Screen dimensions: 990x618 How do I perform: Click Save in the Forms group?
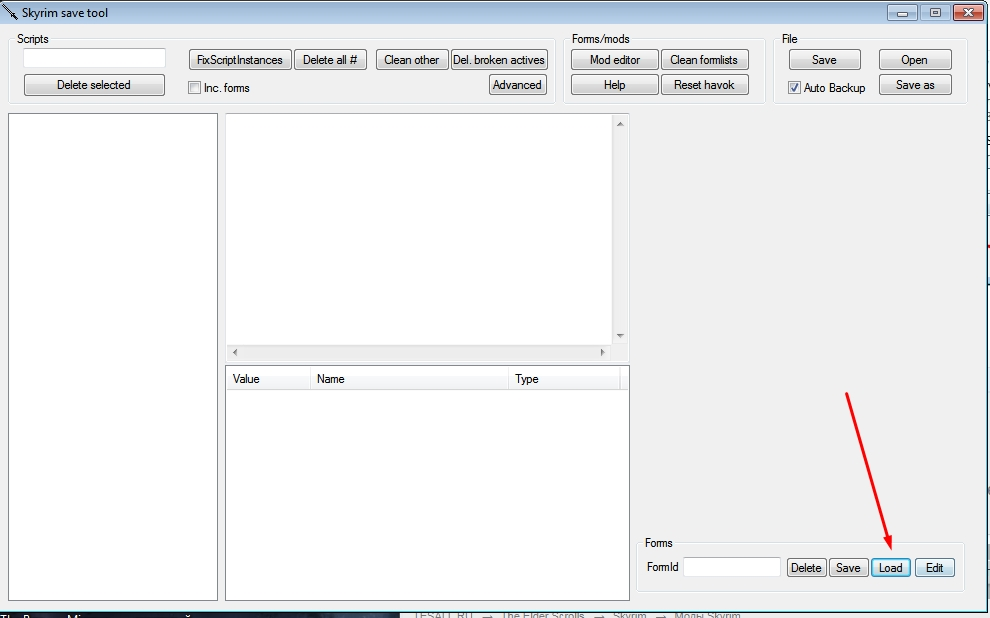(x=849, y=567)
